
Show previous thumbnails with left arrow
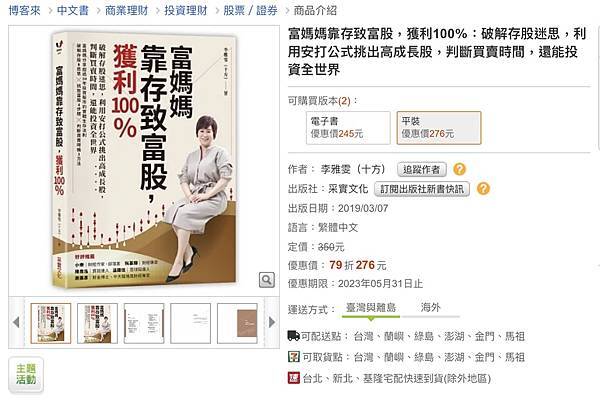pos(16,322)
